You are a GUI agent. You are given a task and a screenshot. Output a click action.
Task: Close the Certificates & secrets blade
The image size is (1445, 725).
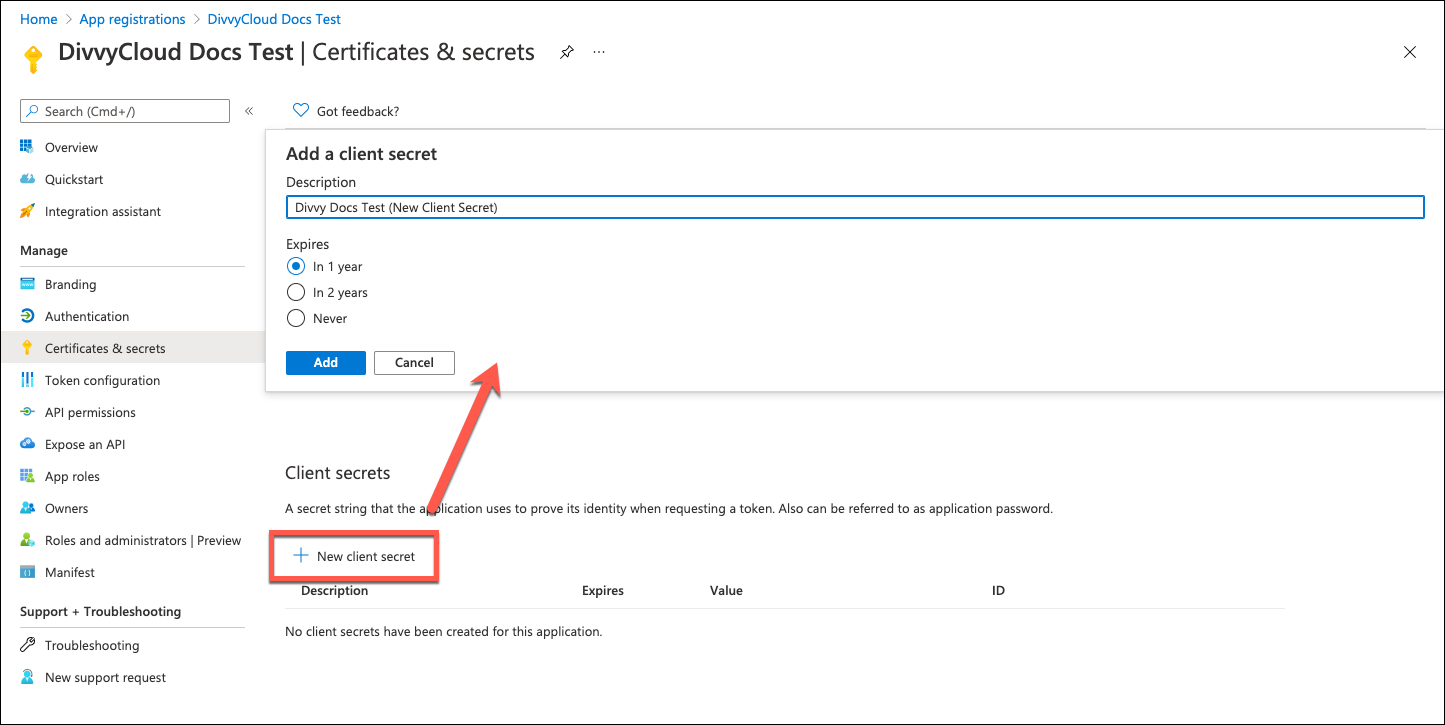1410,52
